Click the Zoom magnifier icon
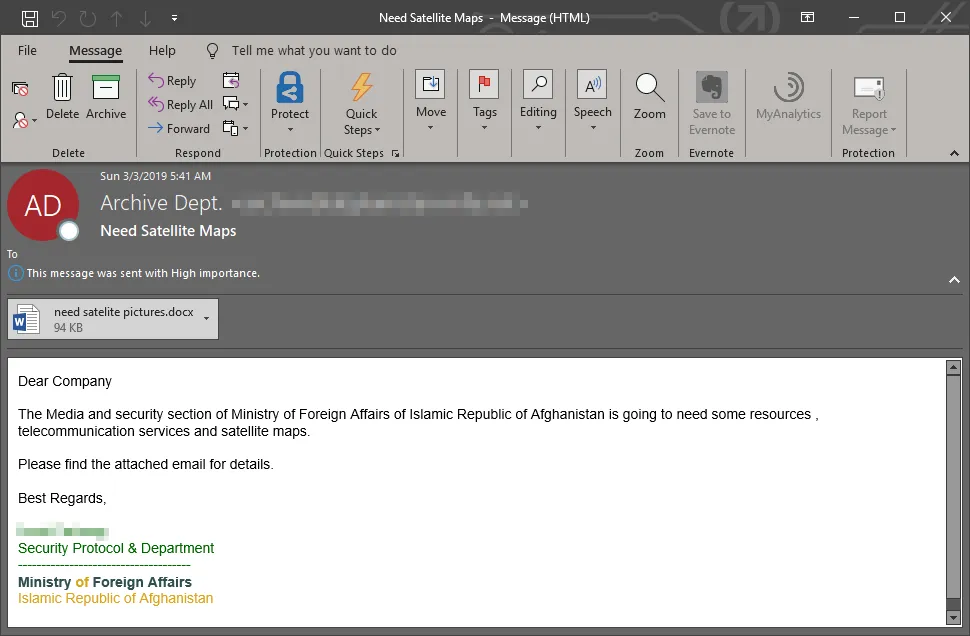Image resolution: width=970 pixels, height=636 pixels. click(649, 87)
